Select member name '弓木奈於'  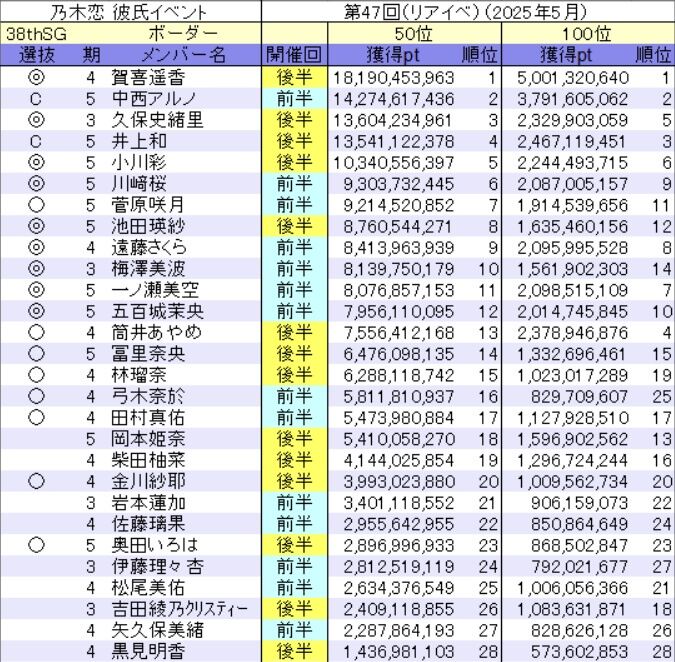tap(148, 396)
